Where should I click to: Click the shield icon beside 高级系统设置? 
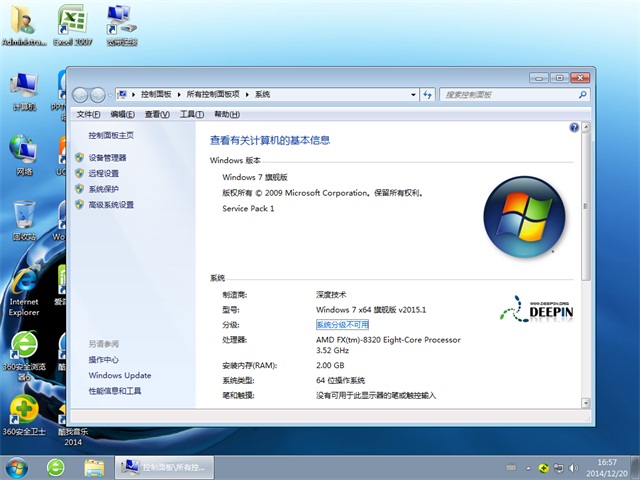80,204
